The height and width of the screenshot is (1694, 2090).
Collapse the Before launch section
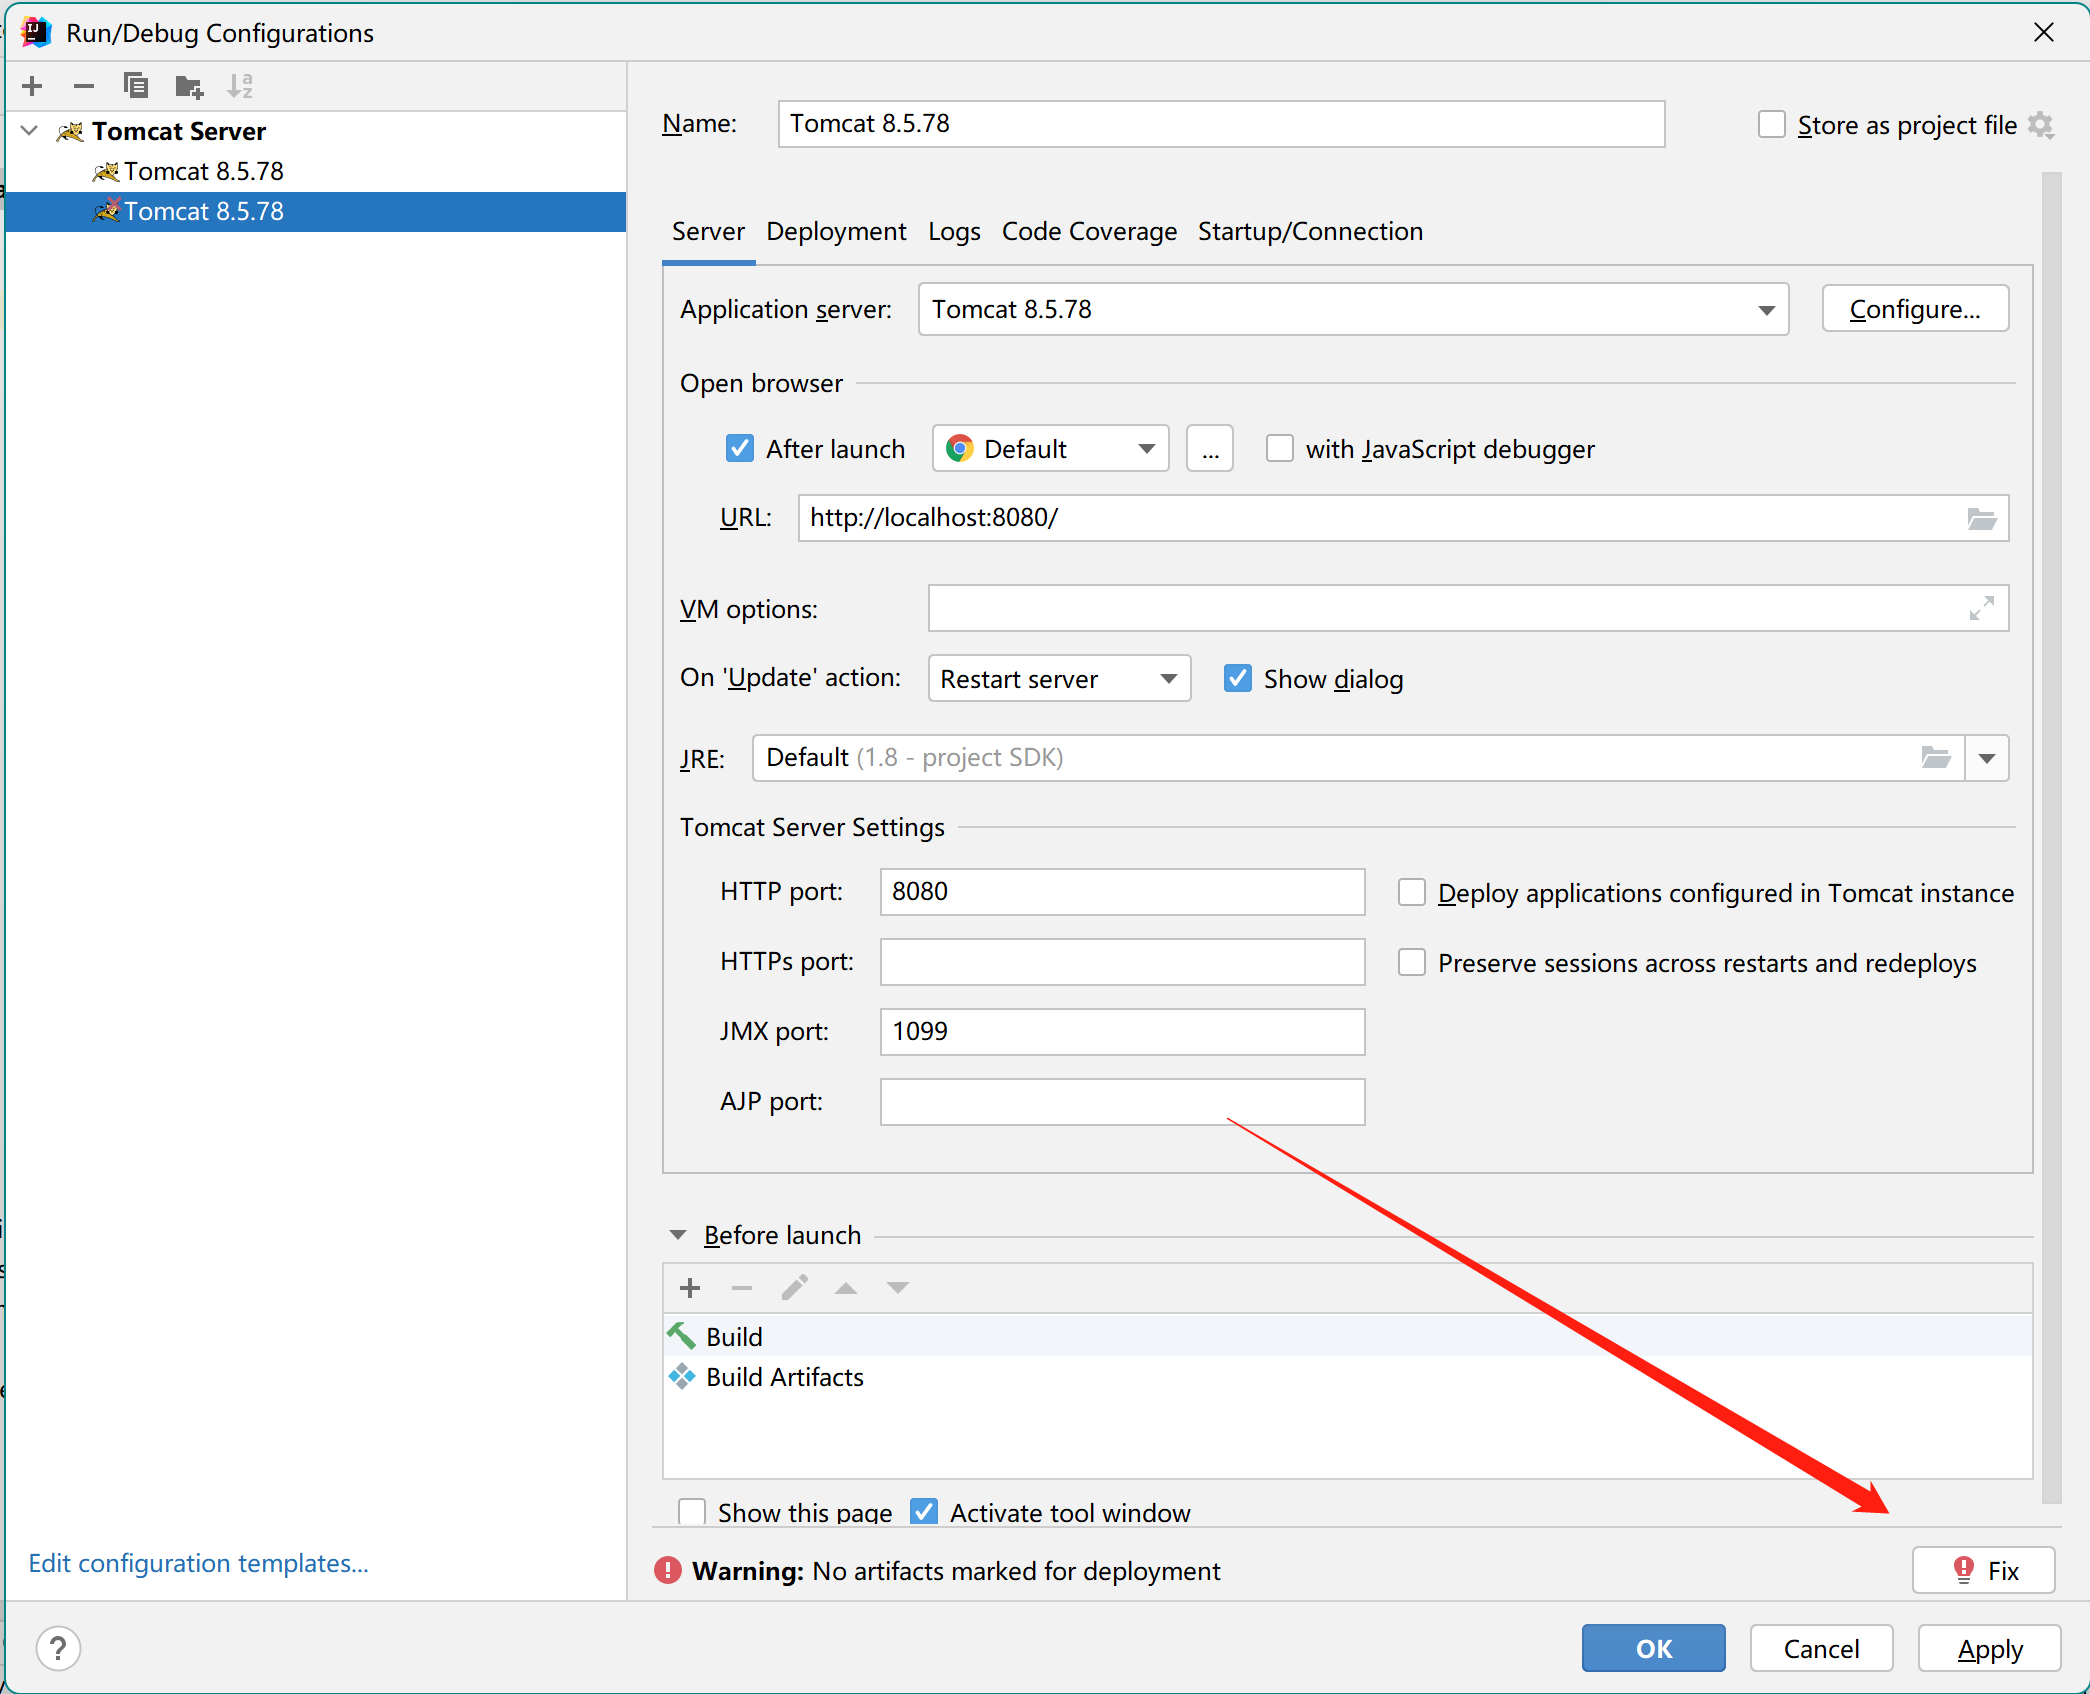pos(677,1236)
